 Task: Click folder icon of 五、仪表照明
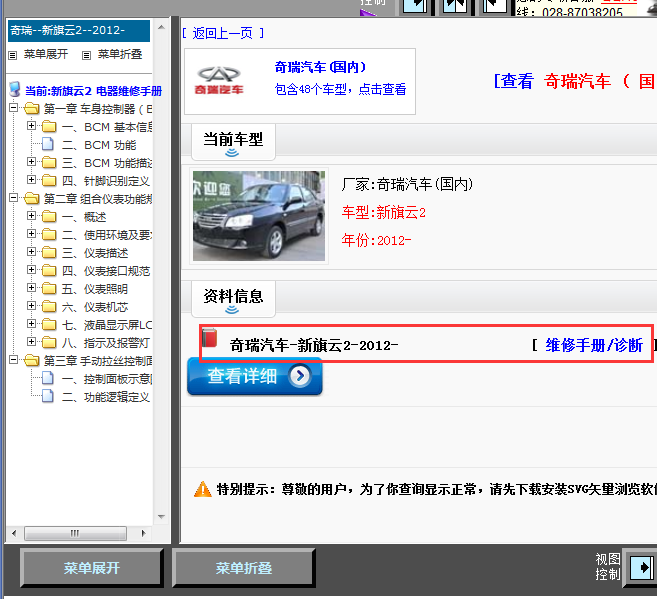pyautogui.click(x=49, y=288)
